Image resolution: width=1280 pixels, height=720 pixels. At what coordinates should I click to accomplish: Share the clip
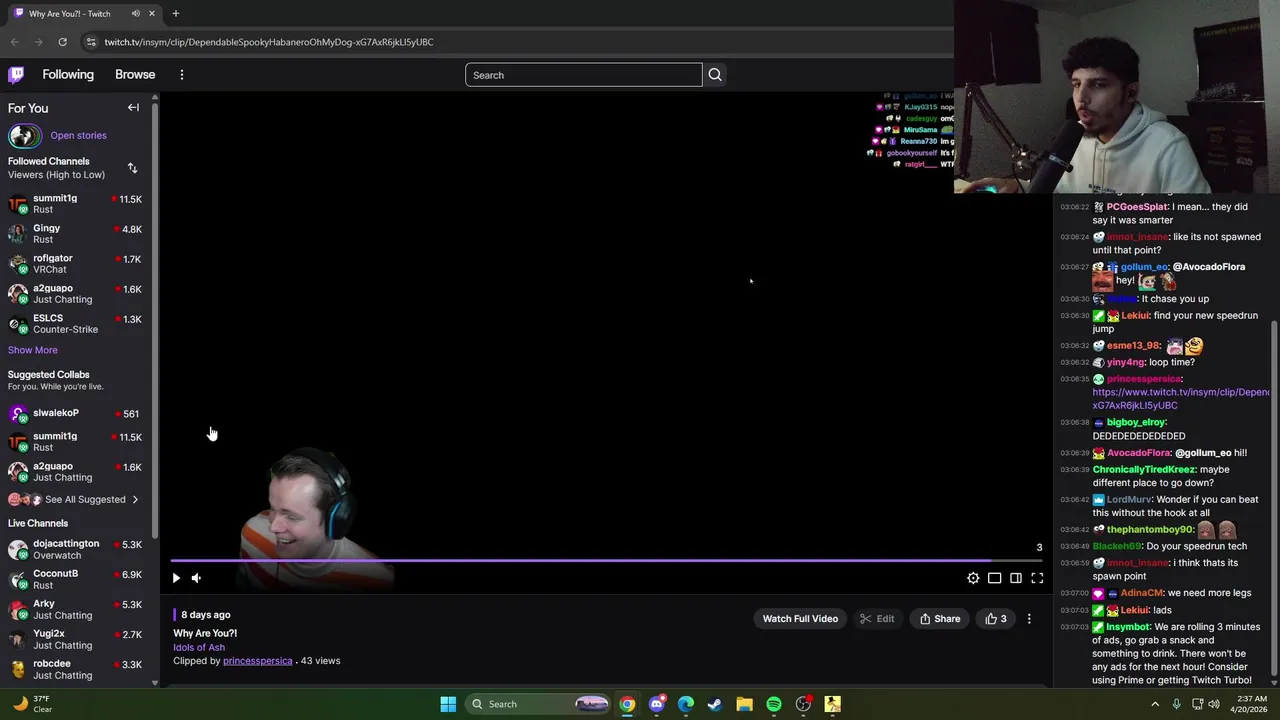[x=940, y=619]
